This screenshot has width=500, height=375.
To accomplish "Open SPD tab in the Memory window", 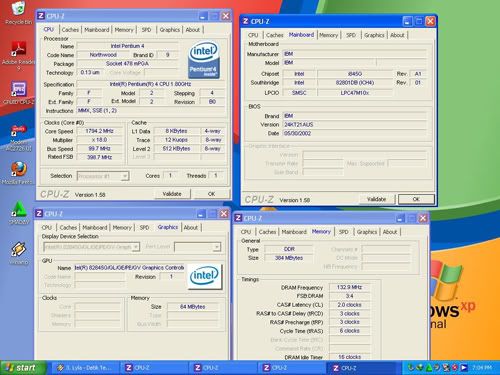I will click(x=344, y=232).
